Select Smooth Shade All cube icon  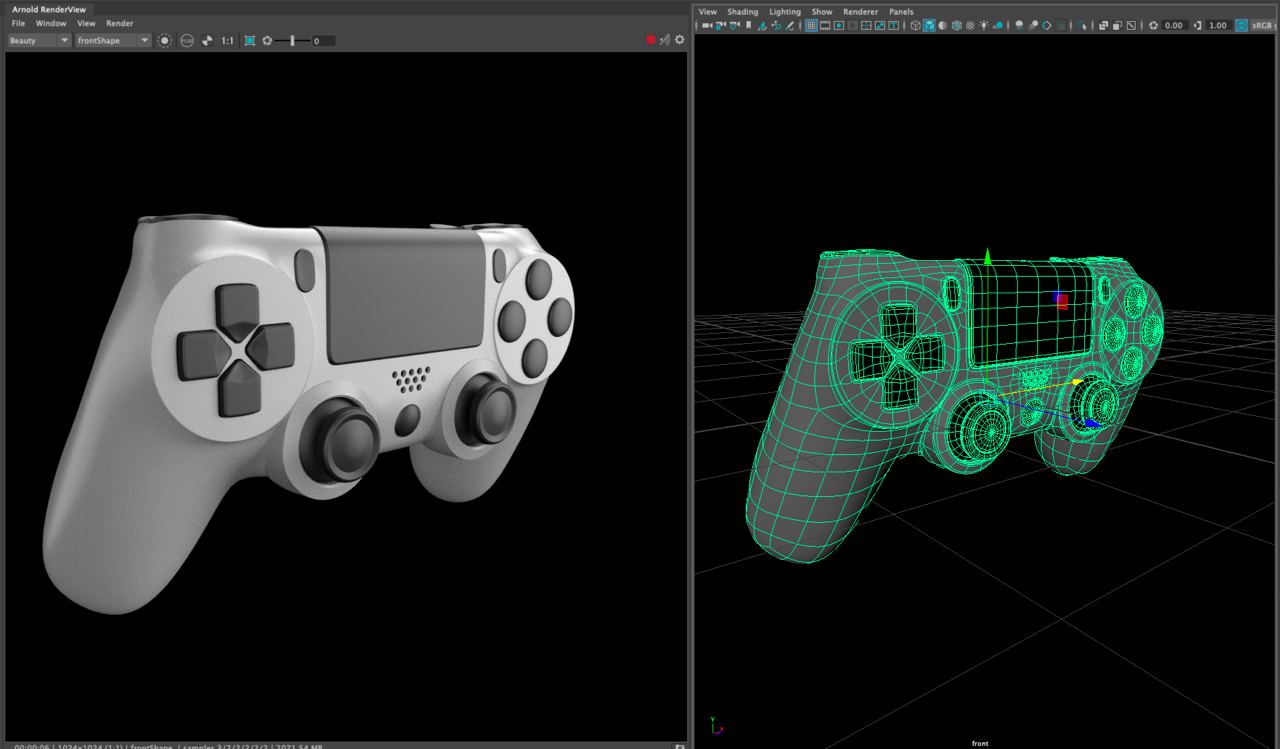[x=929, y=25]
